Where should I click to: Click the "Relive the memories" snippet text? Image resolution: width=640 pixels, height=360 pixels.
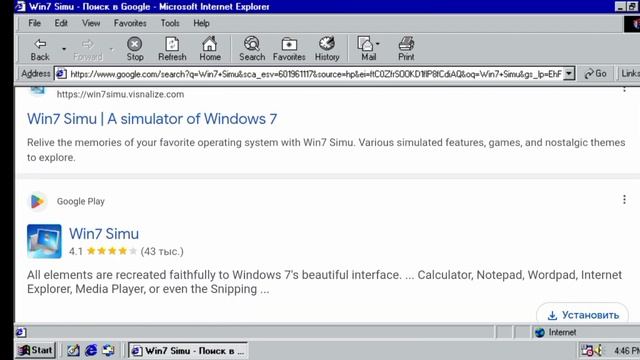326,150
